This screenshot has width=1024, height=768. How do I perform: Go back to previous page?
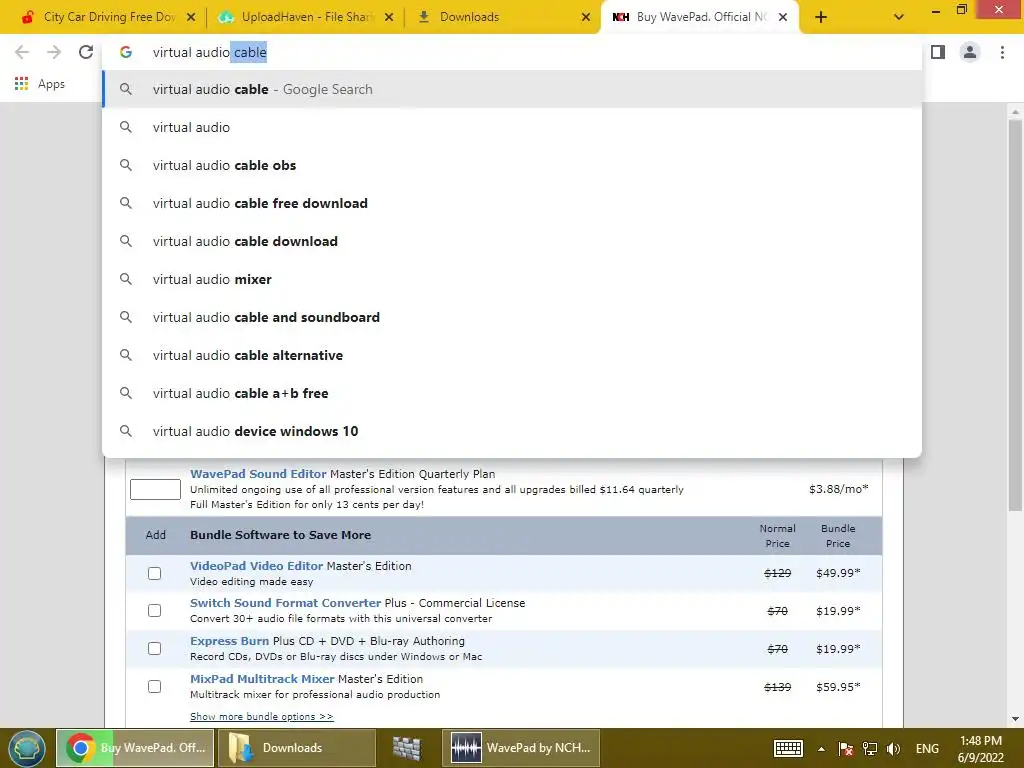22,52
